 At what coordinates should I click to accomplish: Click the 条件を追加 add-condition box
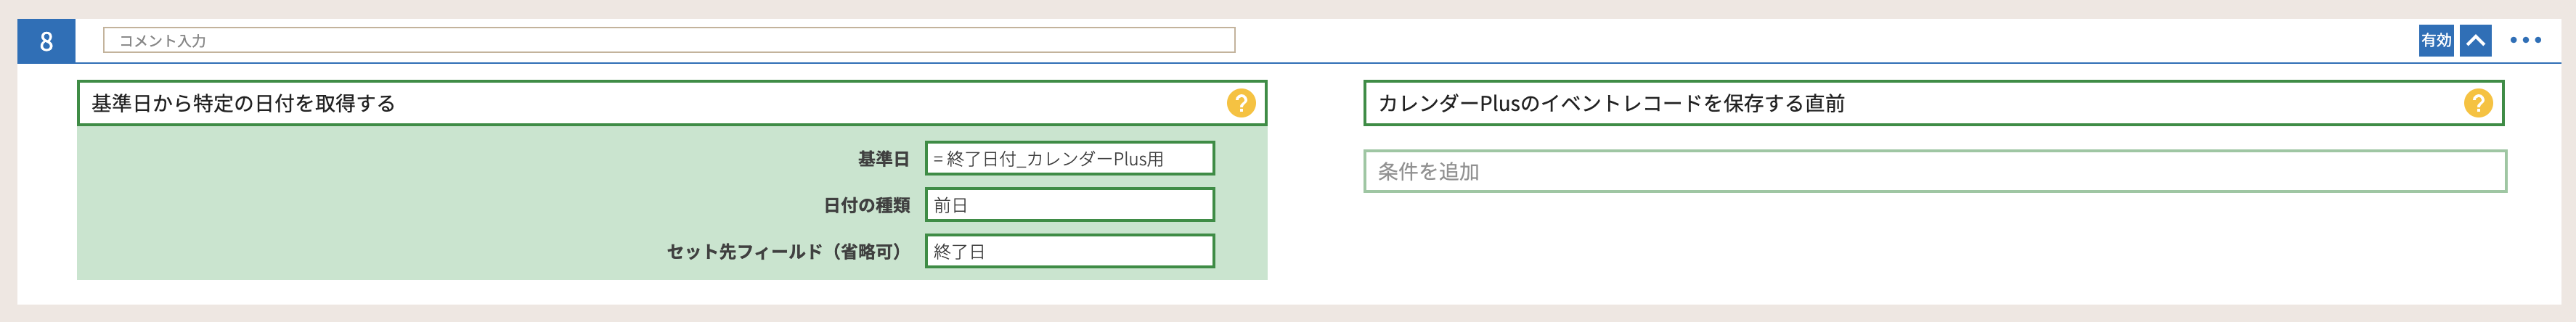pos(1934,171)
